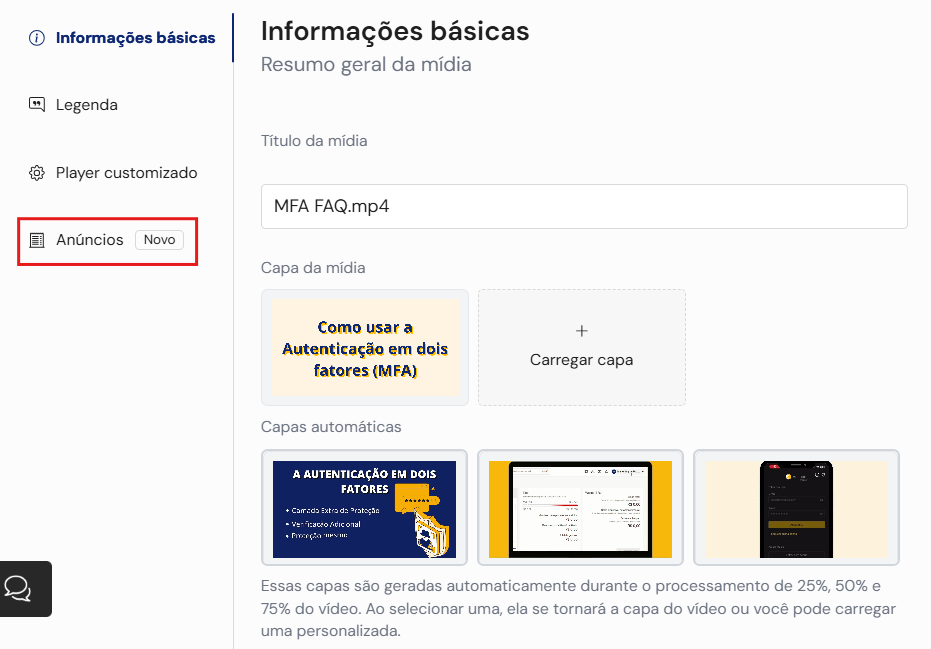931x649 pixels.
Task: Go to Player customizado settings
Action: pos(126,173)
